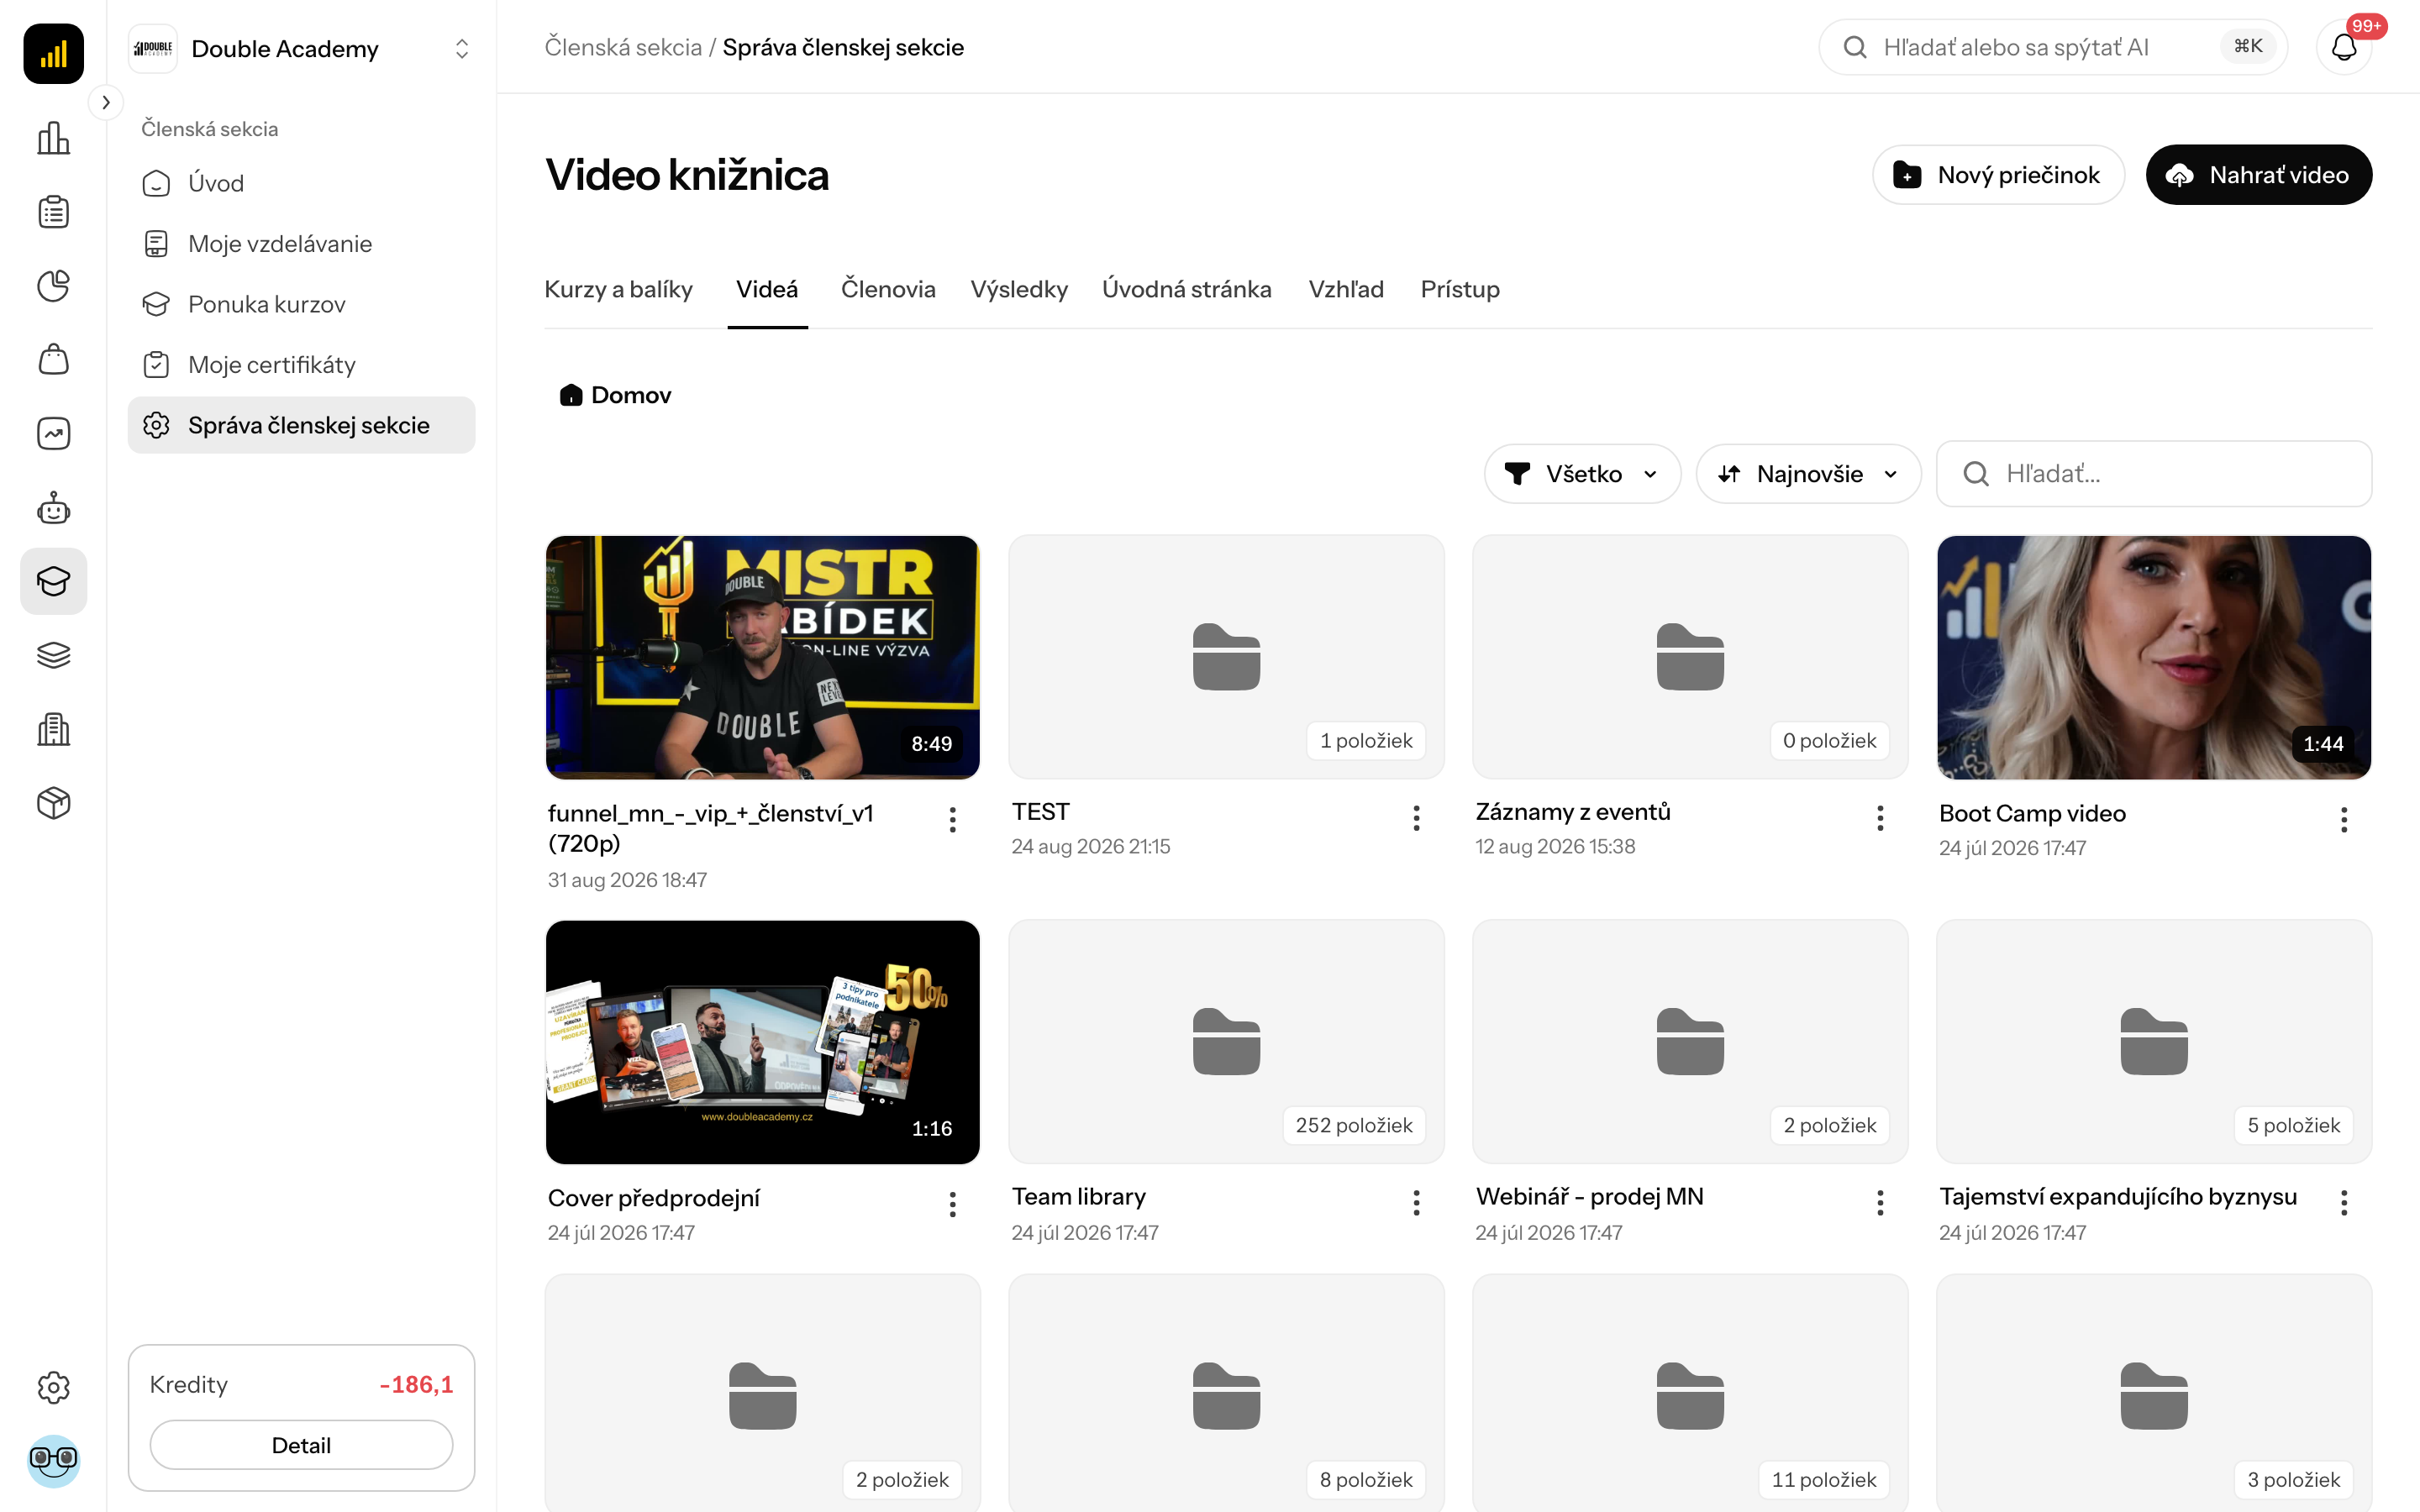Open options menu for TEST folder
Screen dimensions: 2420x1512
1416,818
